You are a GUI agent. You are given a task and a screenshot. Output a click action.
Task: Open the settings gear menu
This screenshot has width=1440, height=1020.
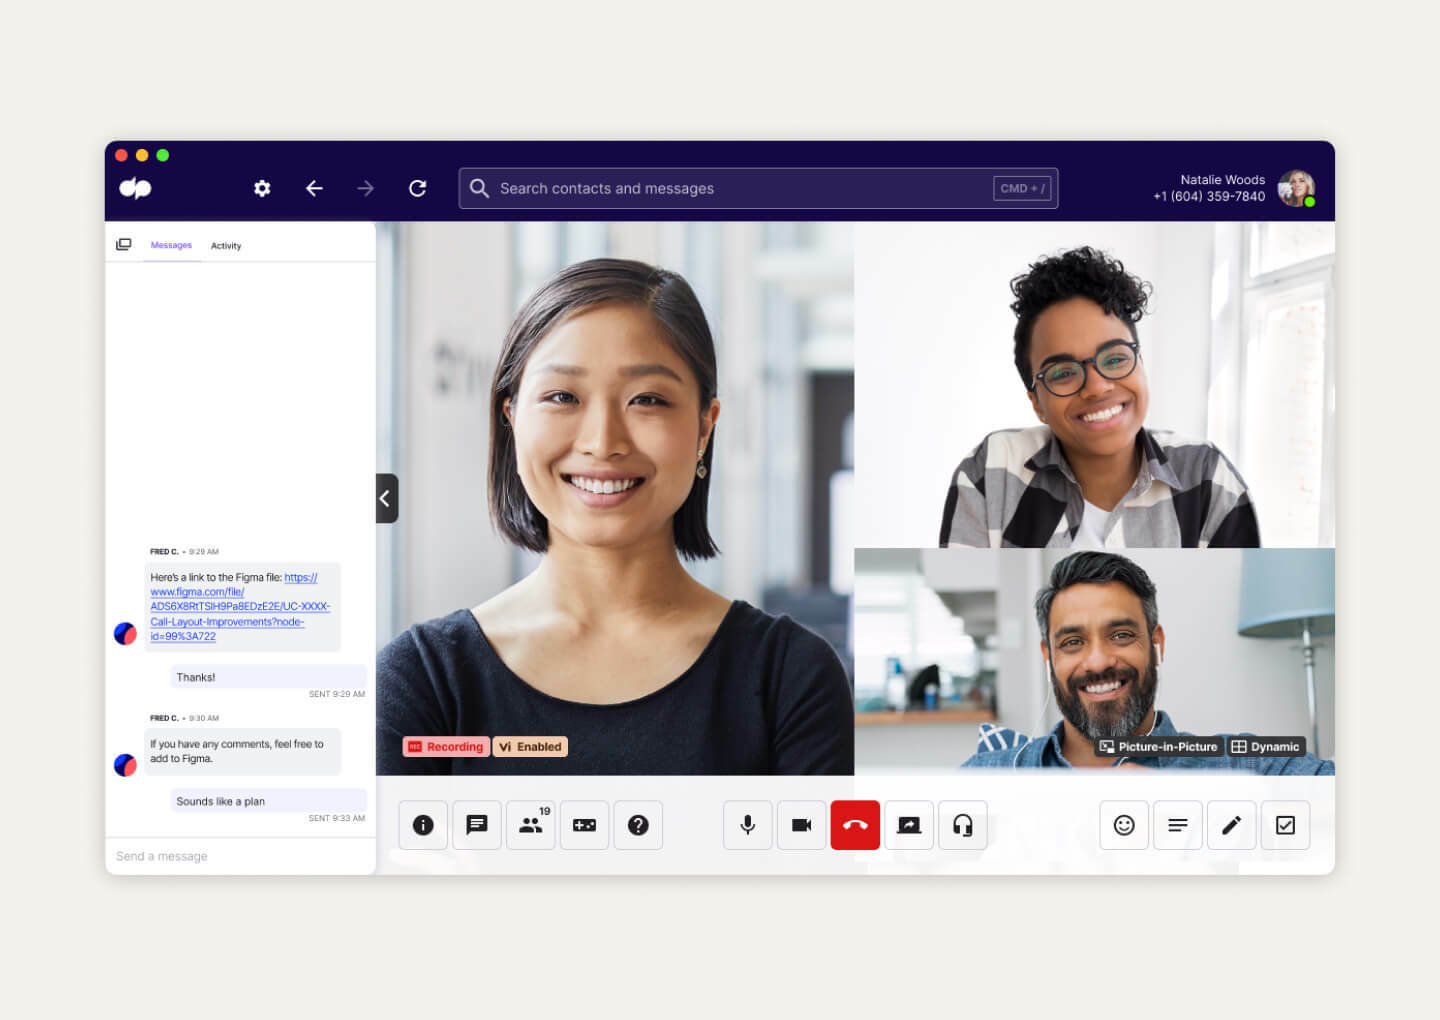261,188
